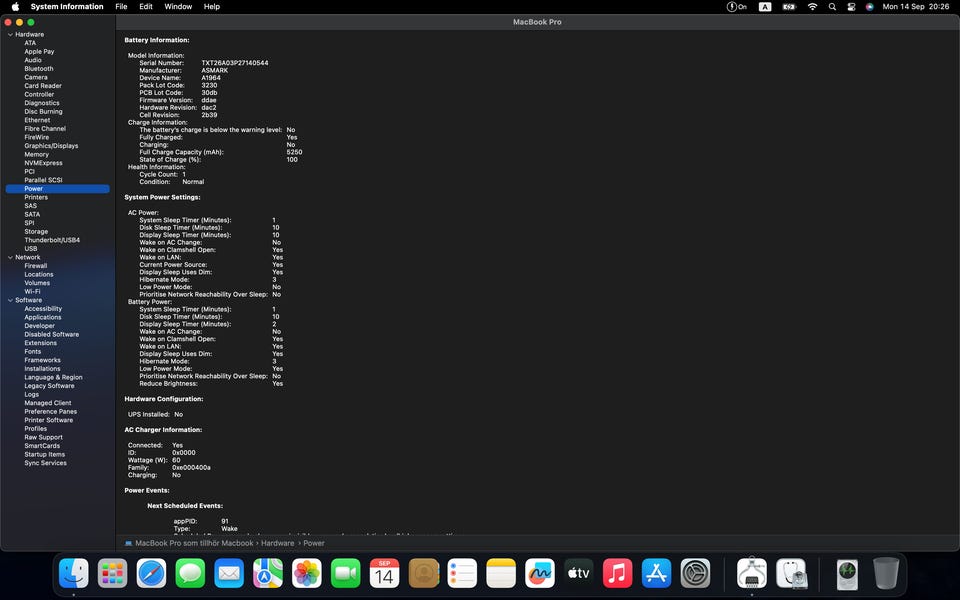Select Graphics/Displays in the sidebar

click(x=51, y=146)
